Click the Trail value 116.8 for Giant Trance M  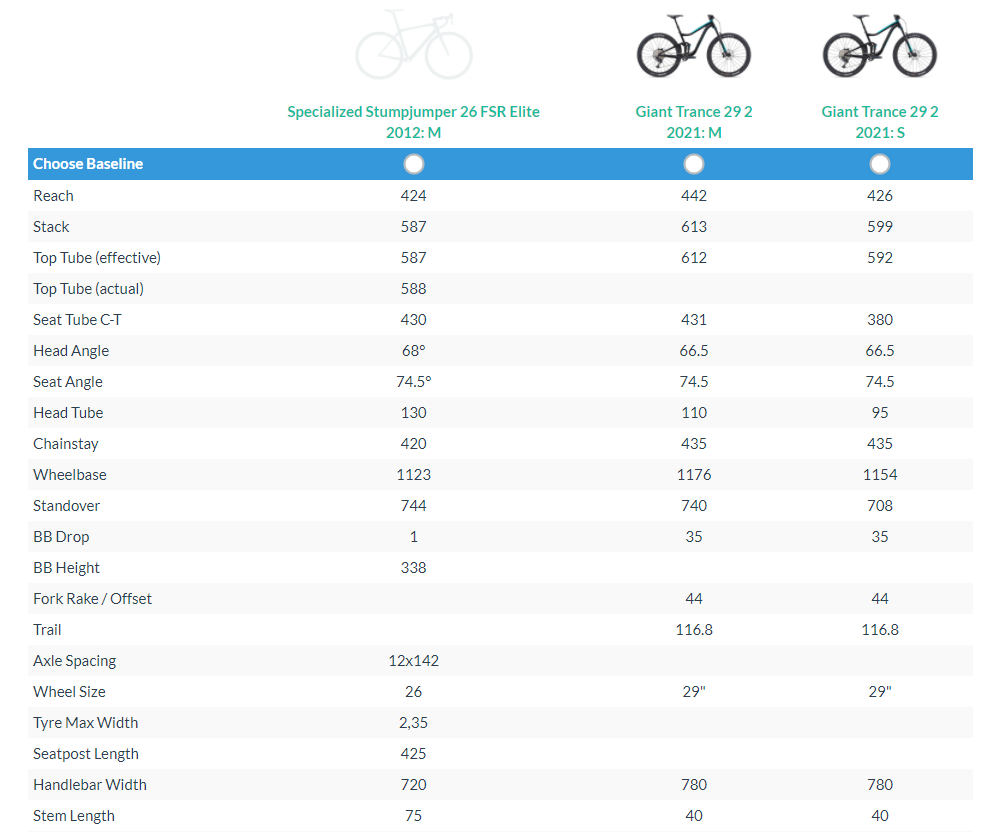click(x=694, y=630)
